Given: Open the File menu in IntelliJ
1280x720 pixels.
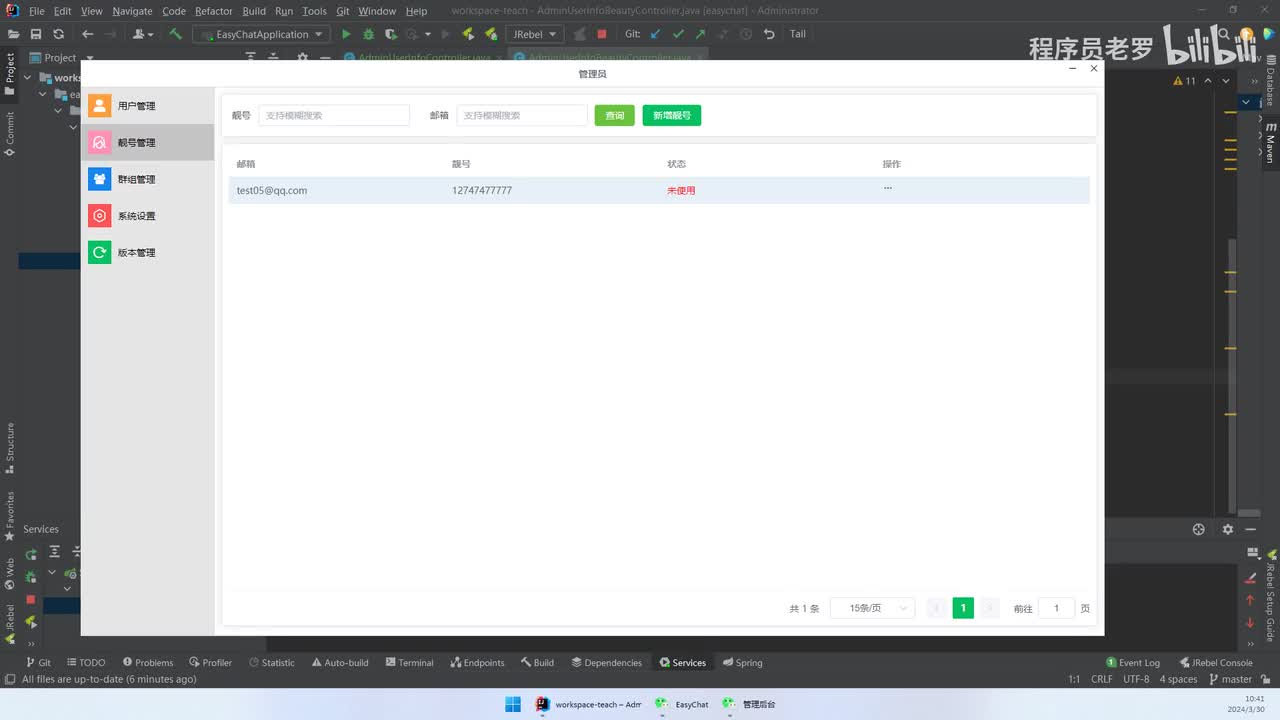Looking at the screenshot, I should point(37,11).
